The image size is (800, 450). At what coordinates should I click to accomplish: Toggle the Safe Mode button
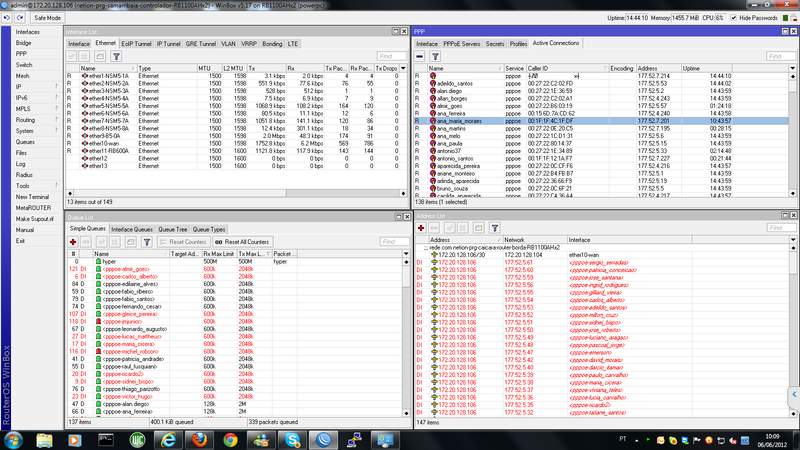click(47, 18)
